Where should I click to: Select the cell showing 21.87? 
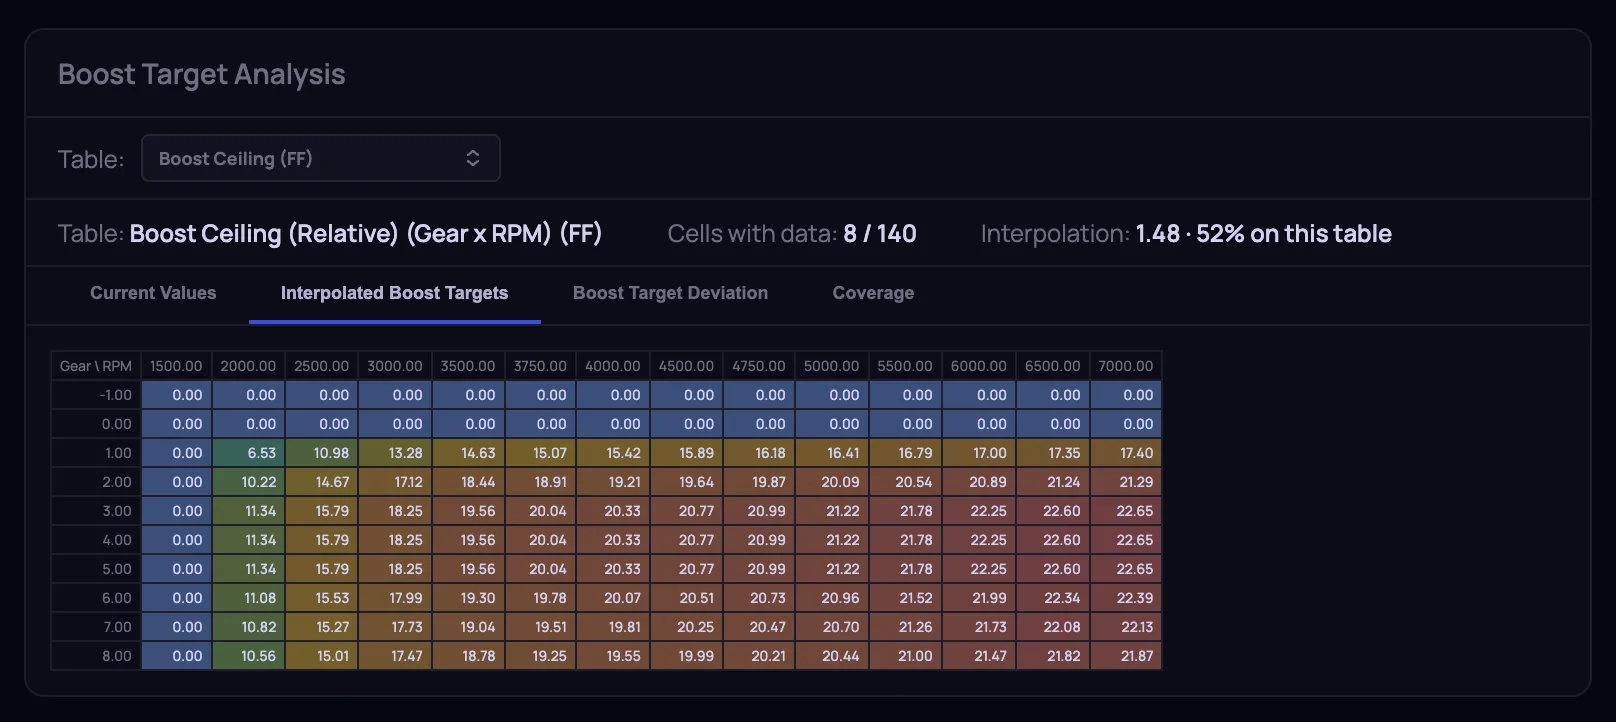pos(1126,656)
